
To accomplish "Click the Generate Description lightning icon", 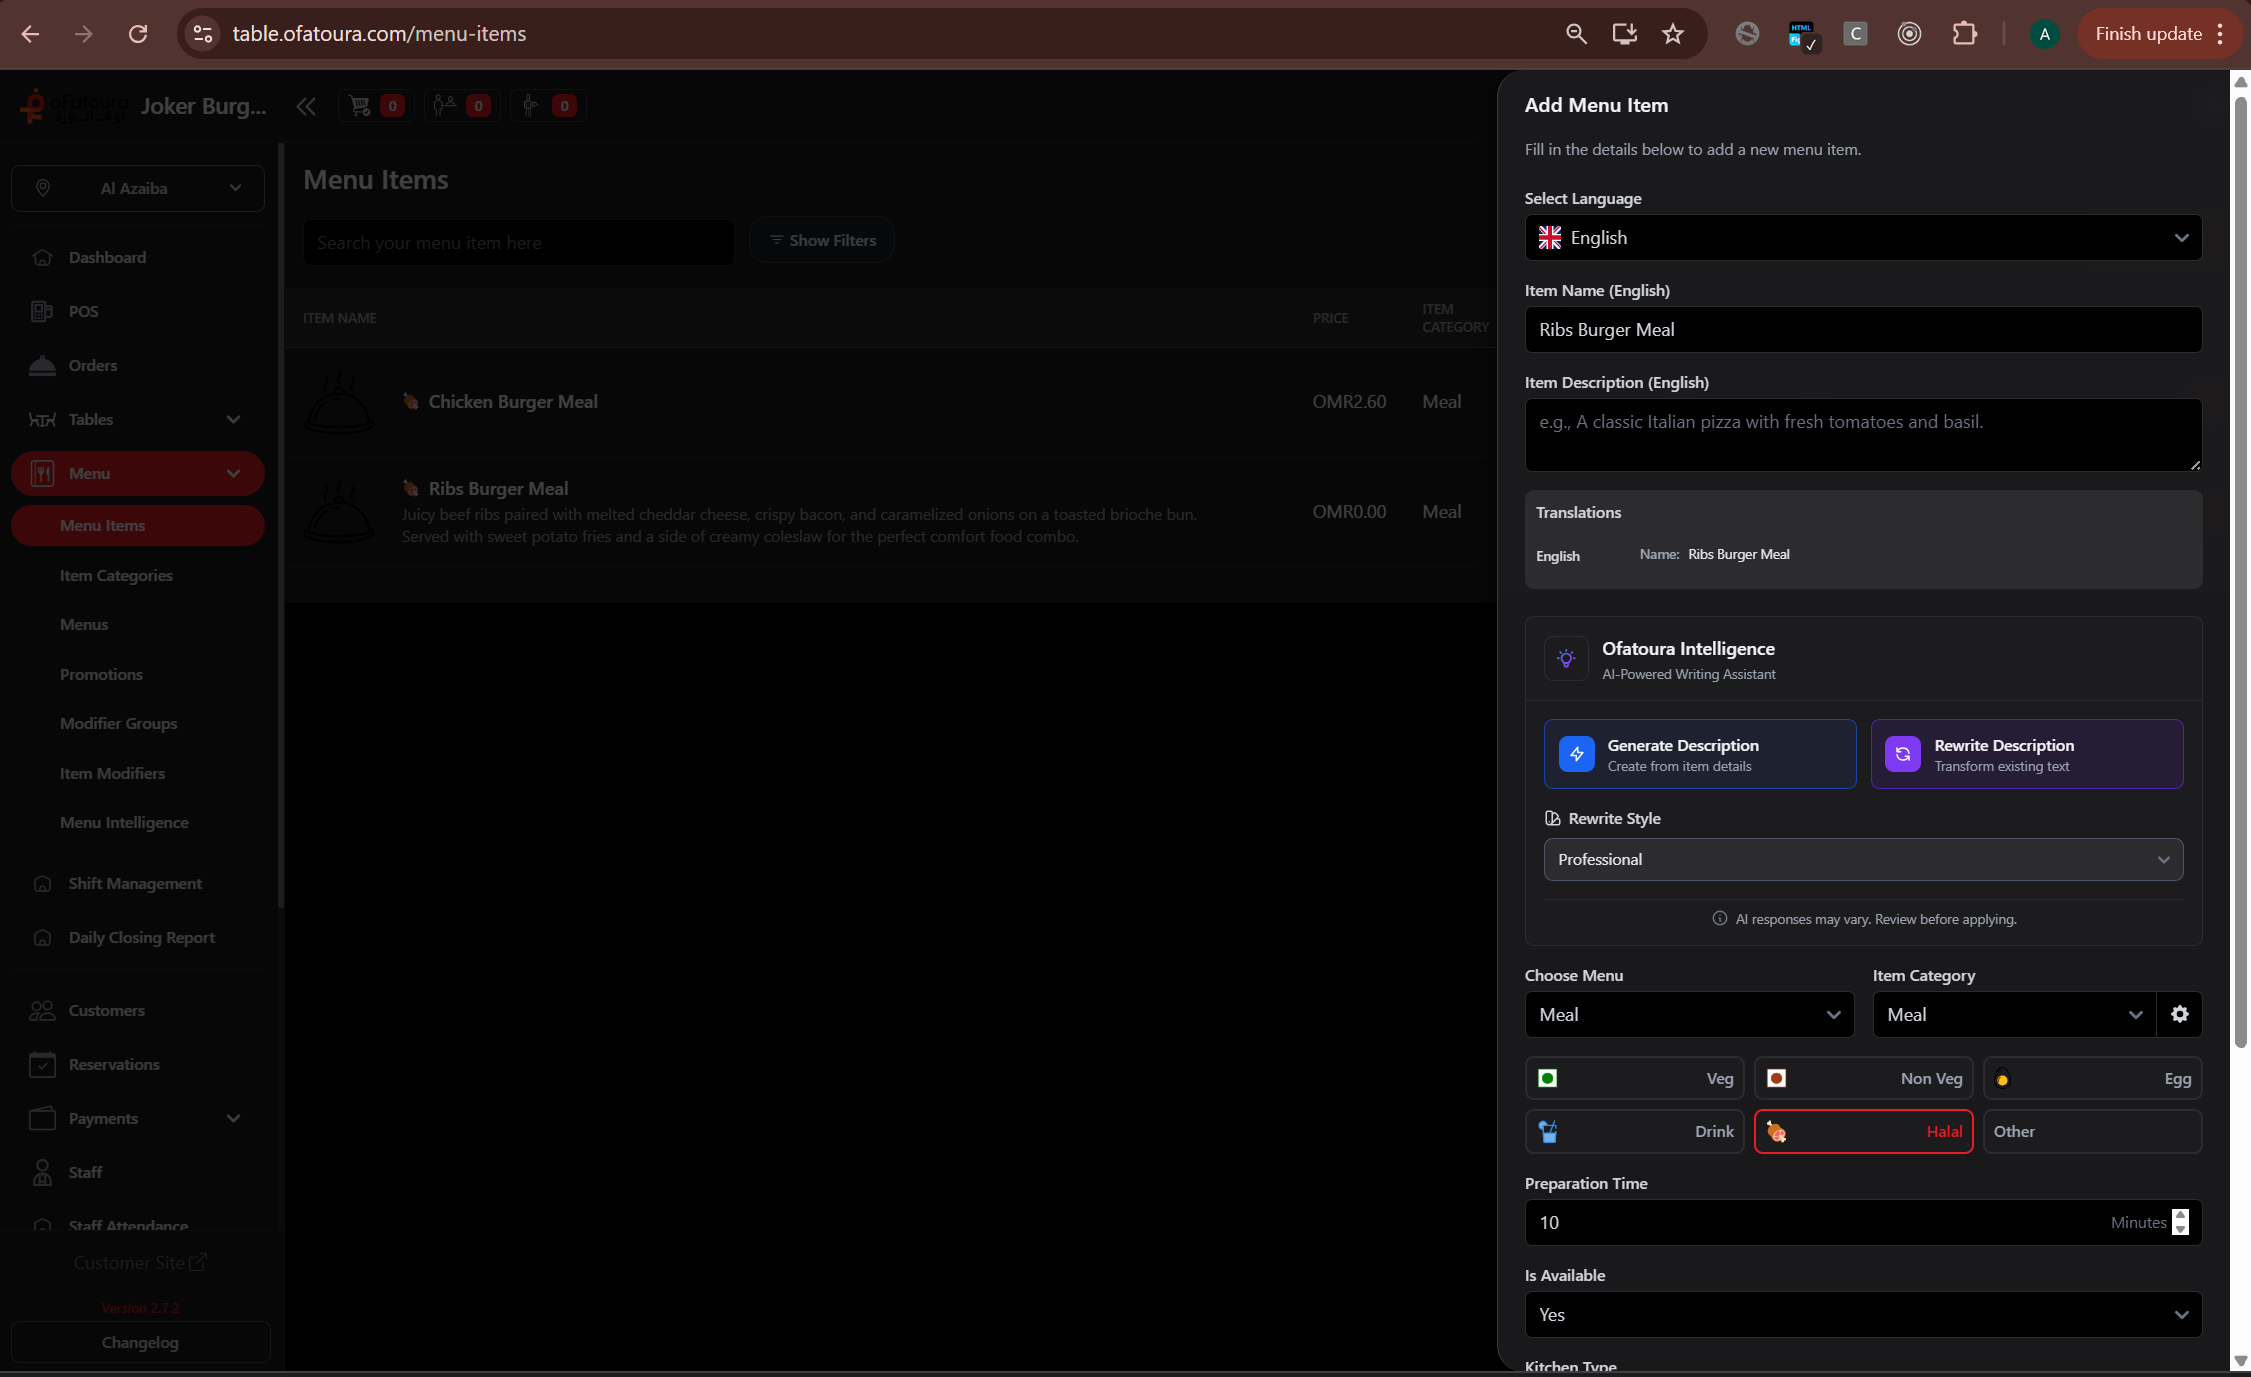I will coord(1576,754).
